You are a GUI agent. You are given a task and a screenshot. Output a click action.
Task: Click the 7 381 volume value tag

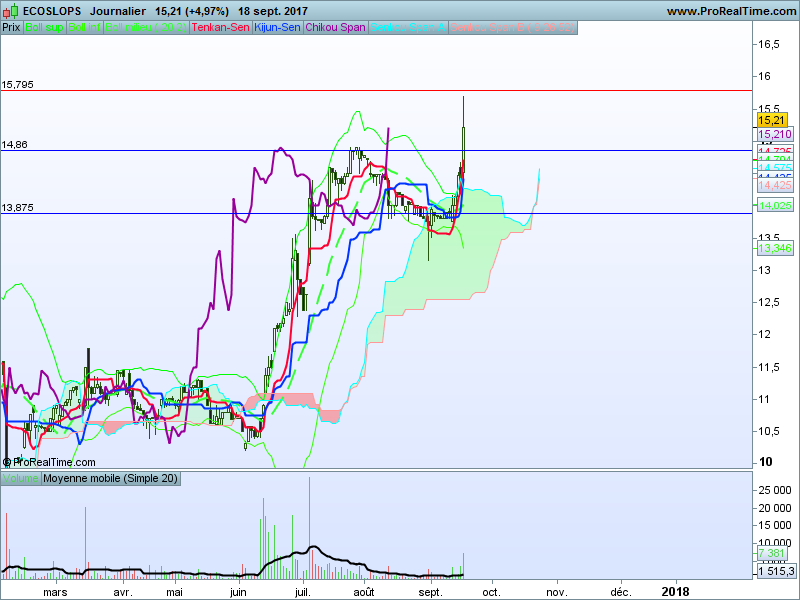(771, 554)
